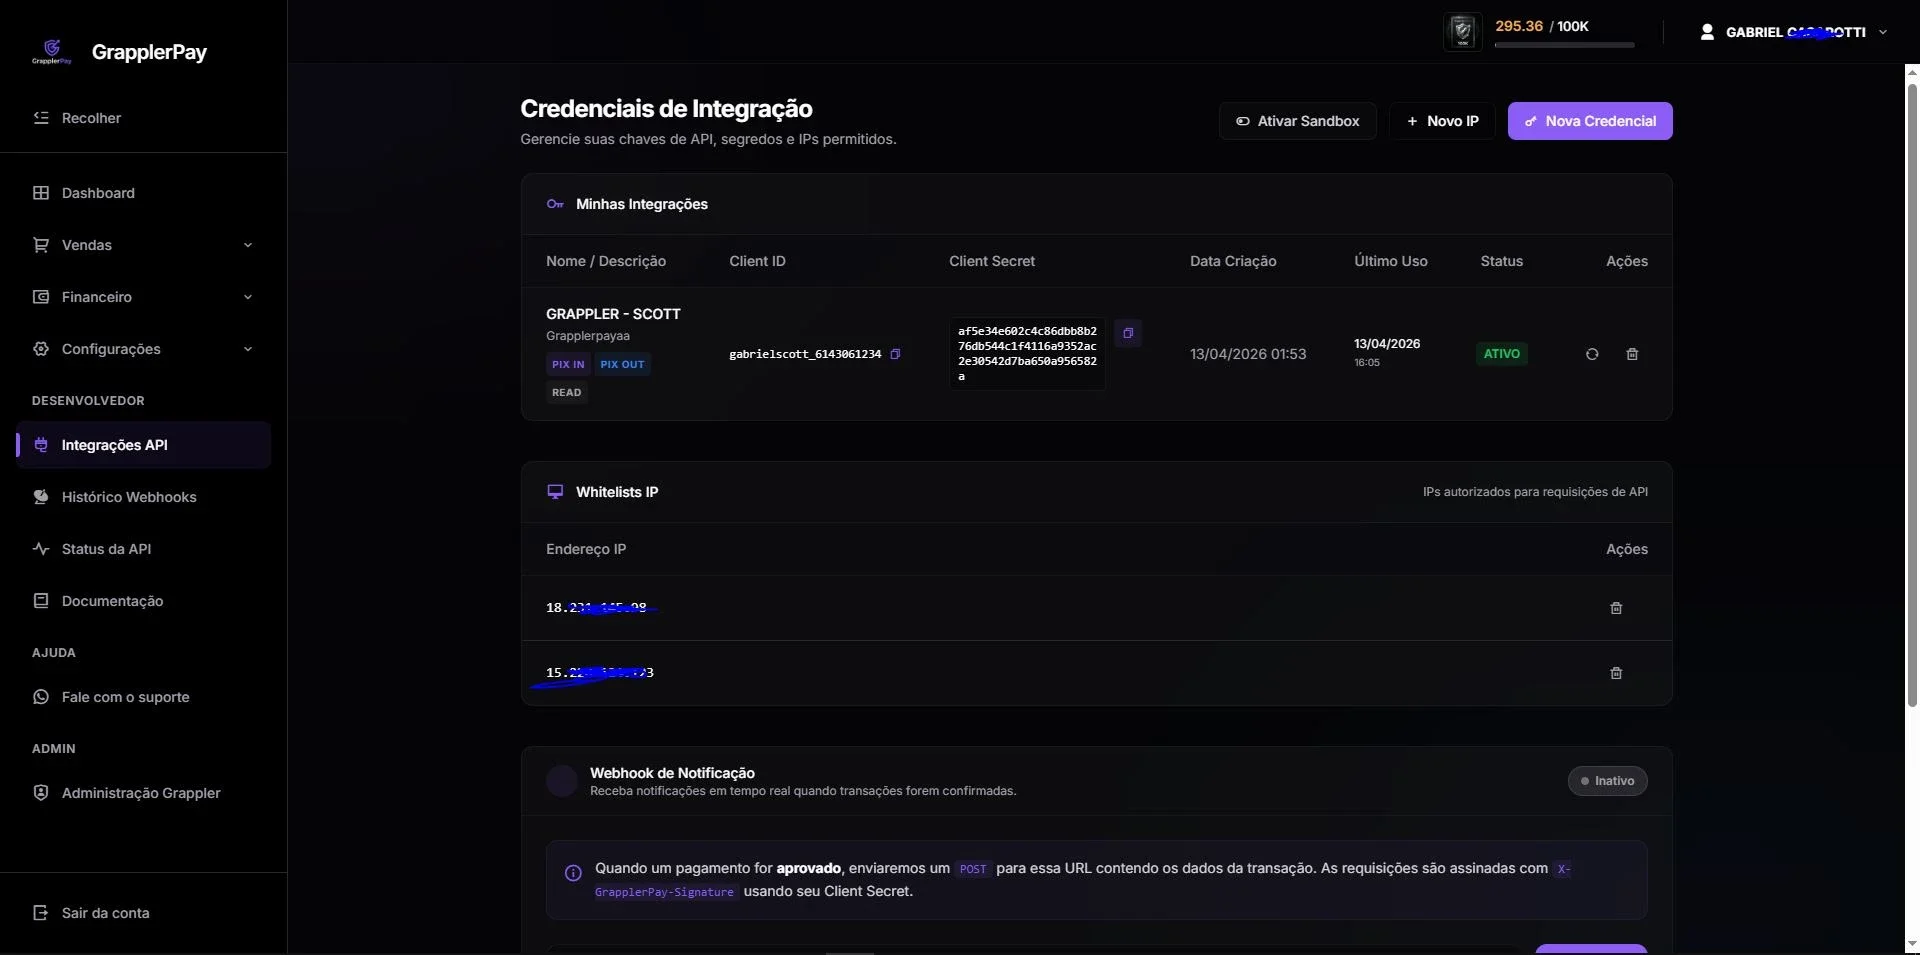Click the info icon in webhook notice
Image resolution: width=1920 pixels, height=955 pixels.
[573, 873]
